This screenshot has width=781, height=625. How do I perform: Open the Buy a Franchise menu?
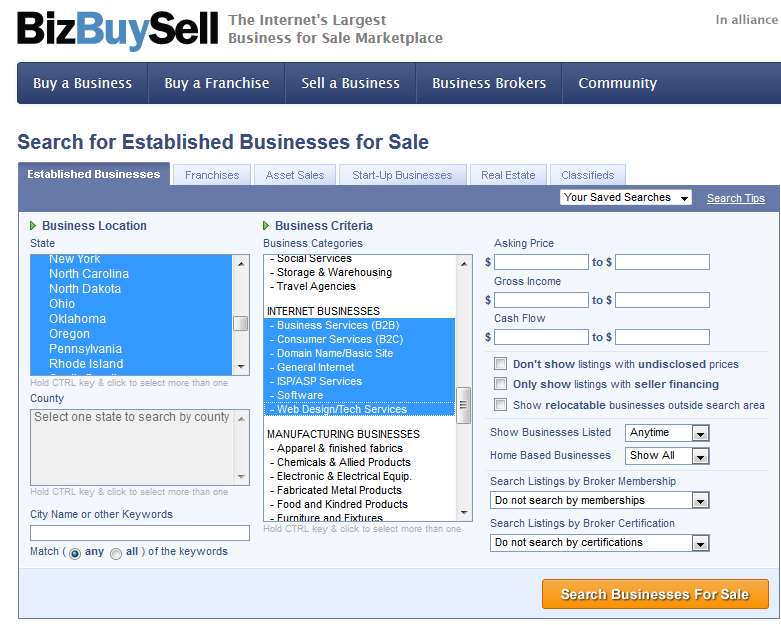[x=217, y=83]
